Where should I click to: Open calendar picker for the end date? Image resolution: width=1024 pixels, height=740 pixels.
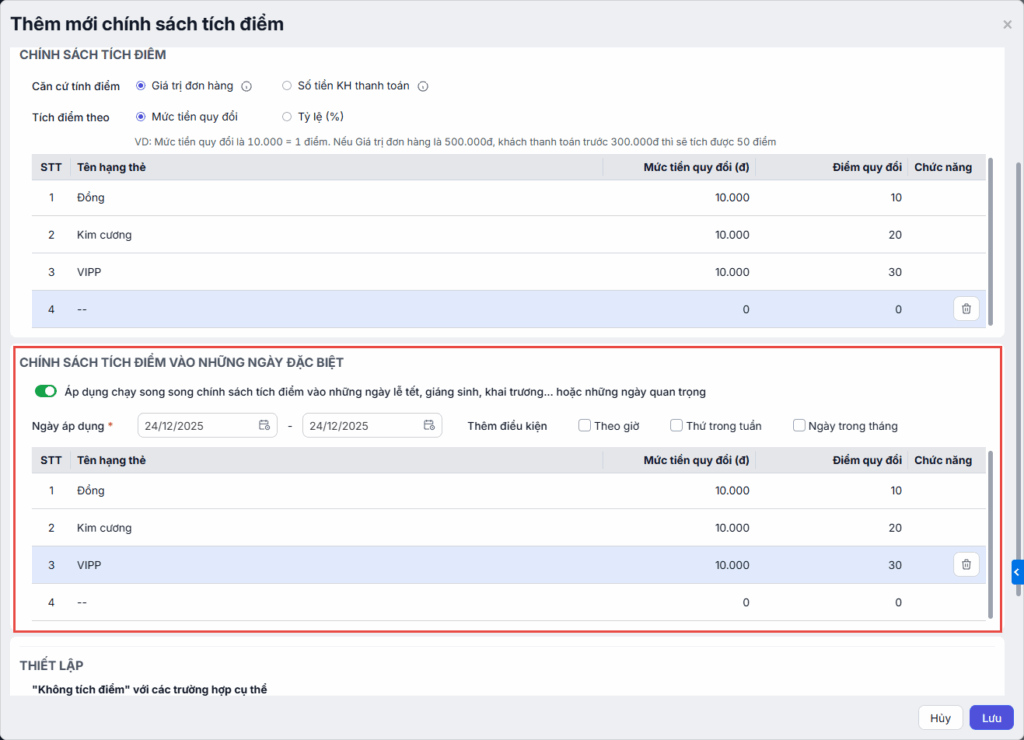click(429, 425)
